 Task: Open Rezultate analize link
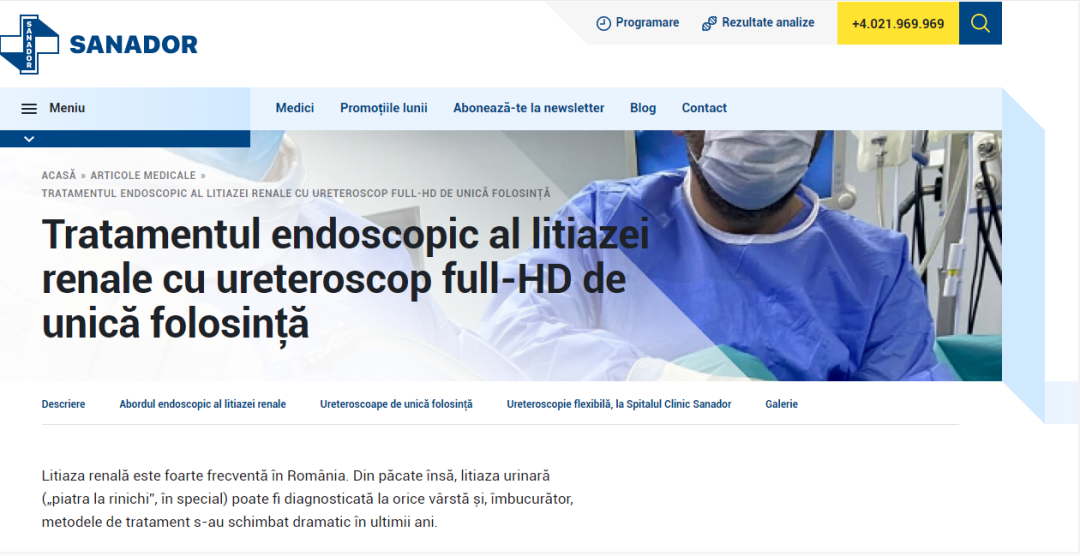point(767,23)
